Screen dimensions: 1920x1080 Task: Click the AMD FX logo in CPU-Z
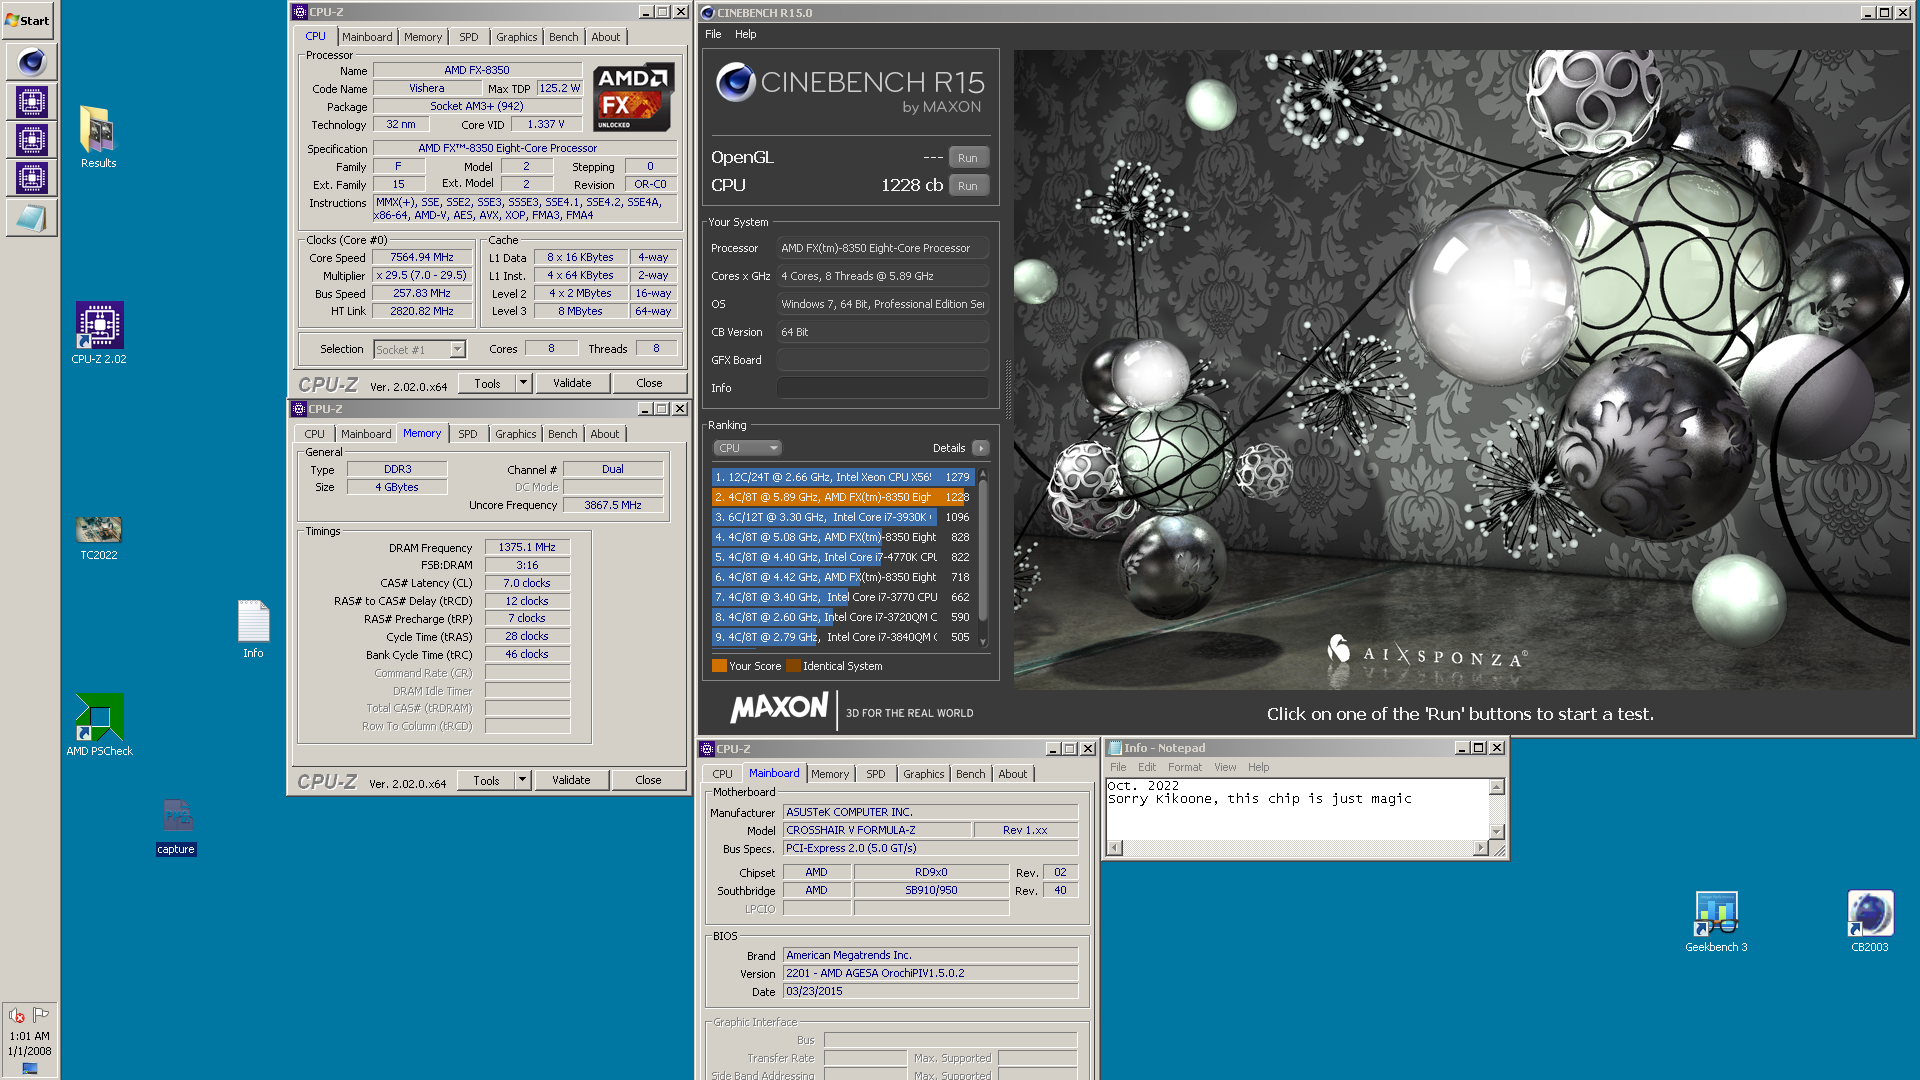click(633, 97)
